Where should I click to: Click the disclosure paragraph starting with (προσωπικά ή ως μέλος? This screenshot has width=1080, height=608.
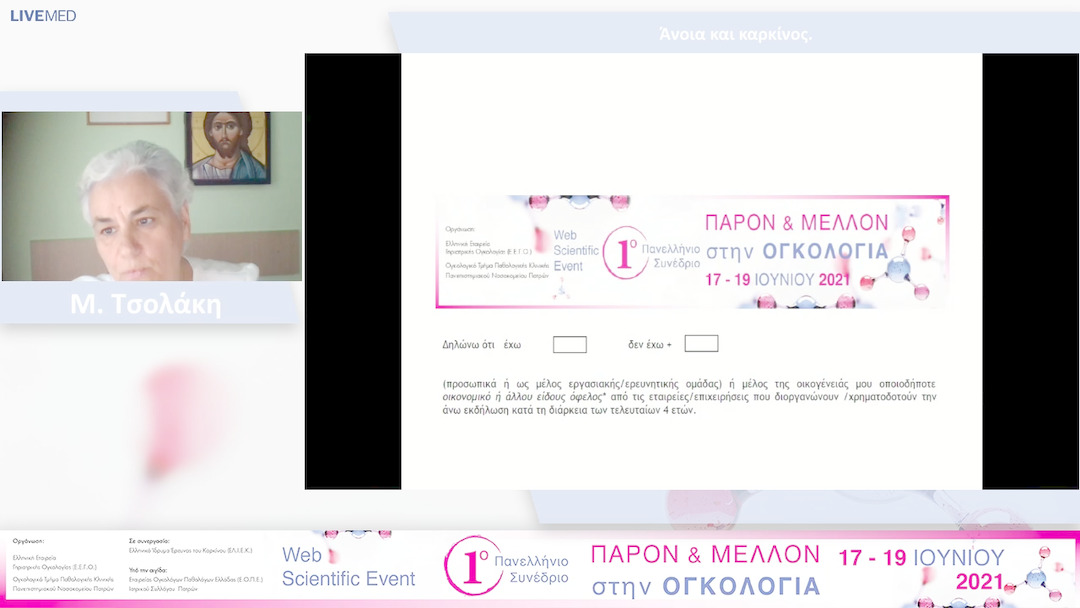[x=689, y=397]
